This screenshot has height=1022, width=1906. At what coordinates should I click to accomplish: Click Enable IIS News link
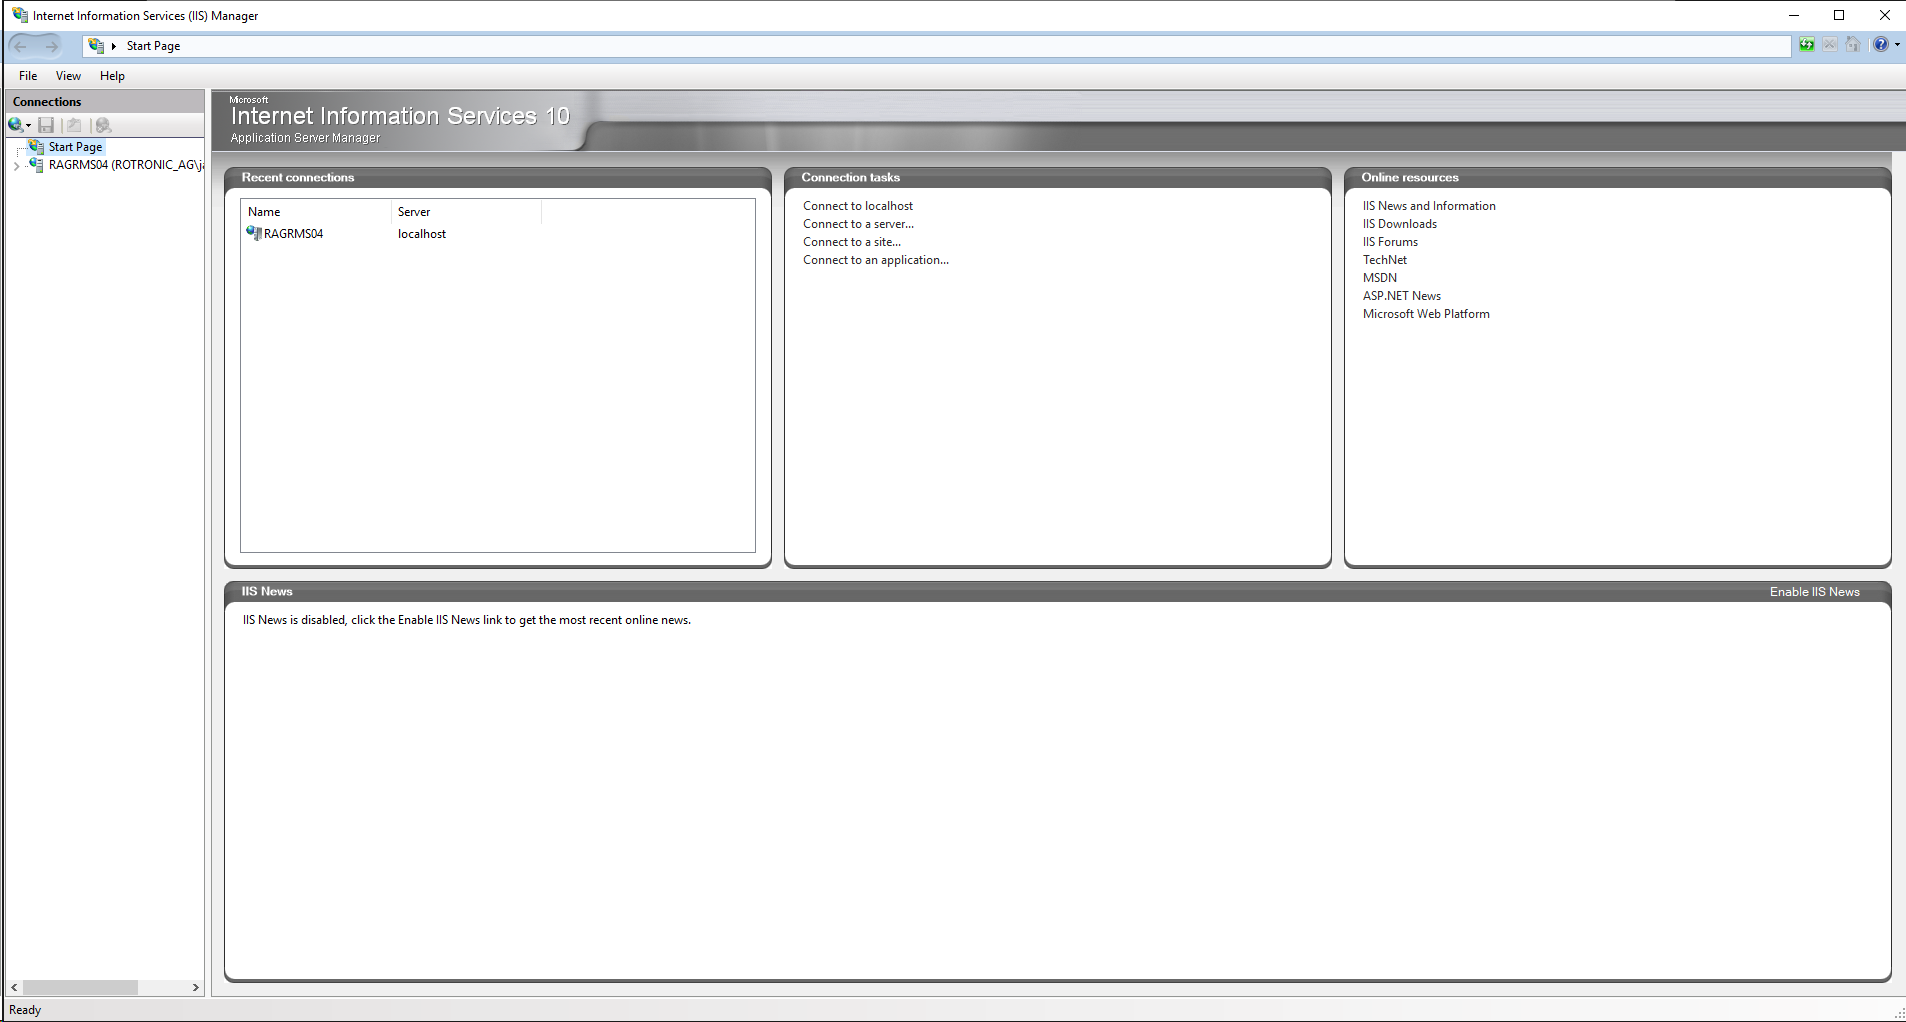click(1815, 592)
